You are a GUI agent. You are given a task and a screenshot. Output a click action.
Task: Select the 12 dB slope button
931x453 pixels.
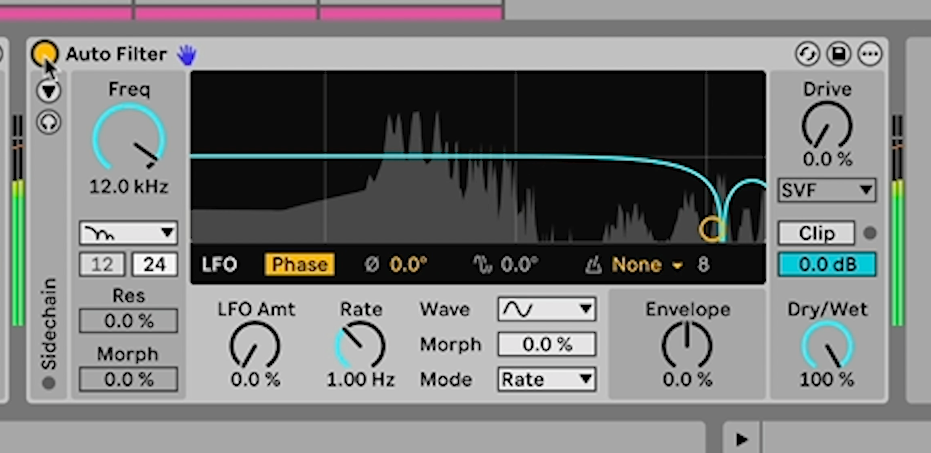coord(102,265)
